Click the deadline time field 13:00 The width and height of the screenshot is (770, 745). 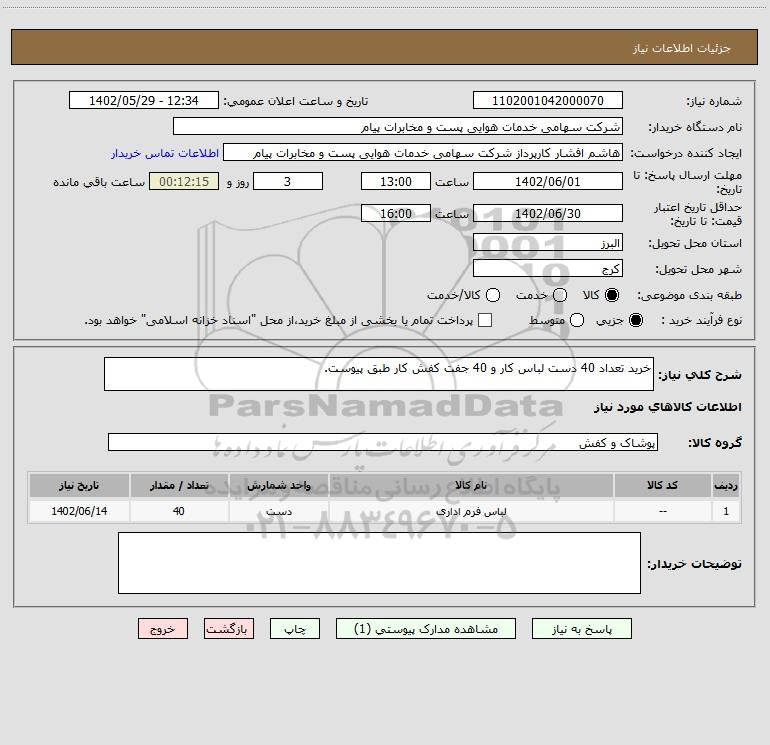(396, 181)
